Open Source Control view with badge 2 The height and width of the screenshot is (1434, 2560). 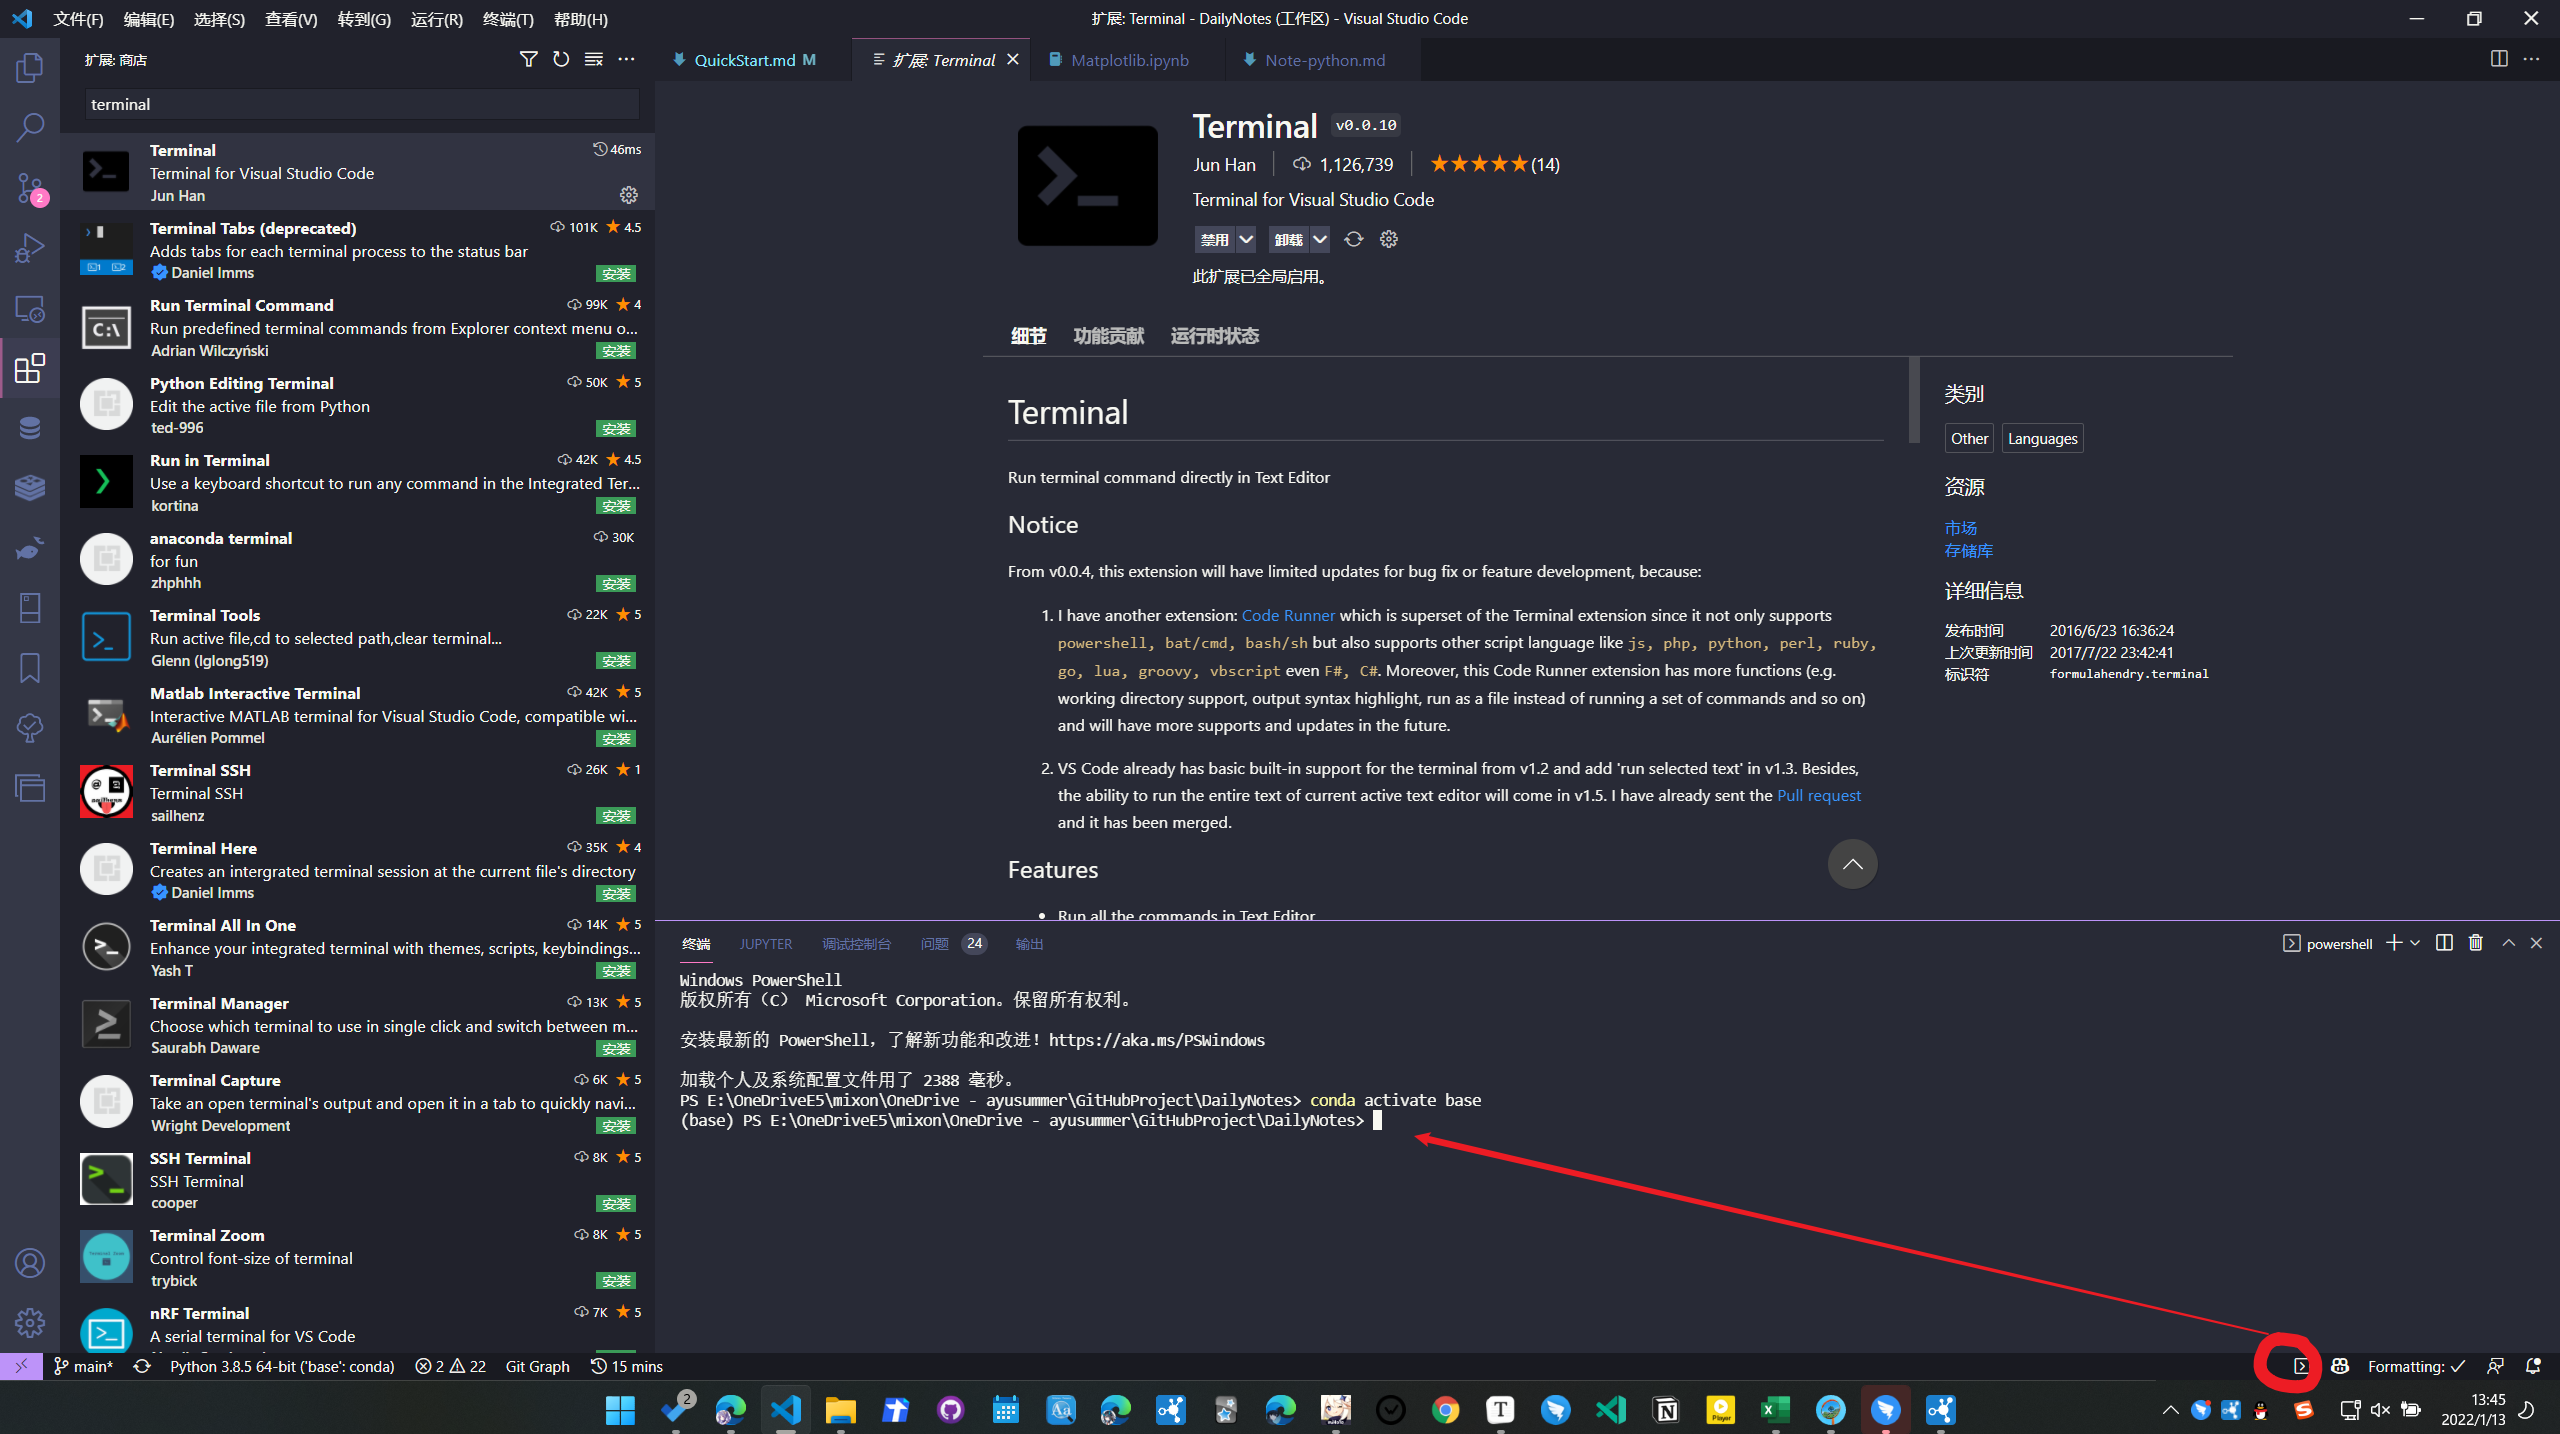click(30, 188)
